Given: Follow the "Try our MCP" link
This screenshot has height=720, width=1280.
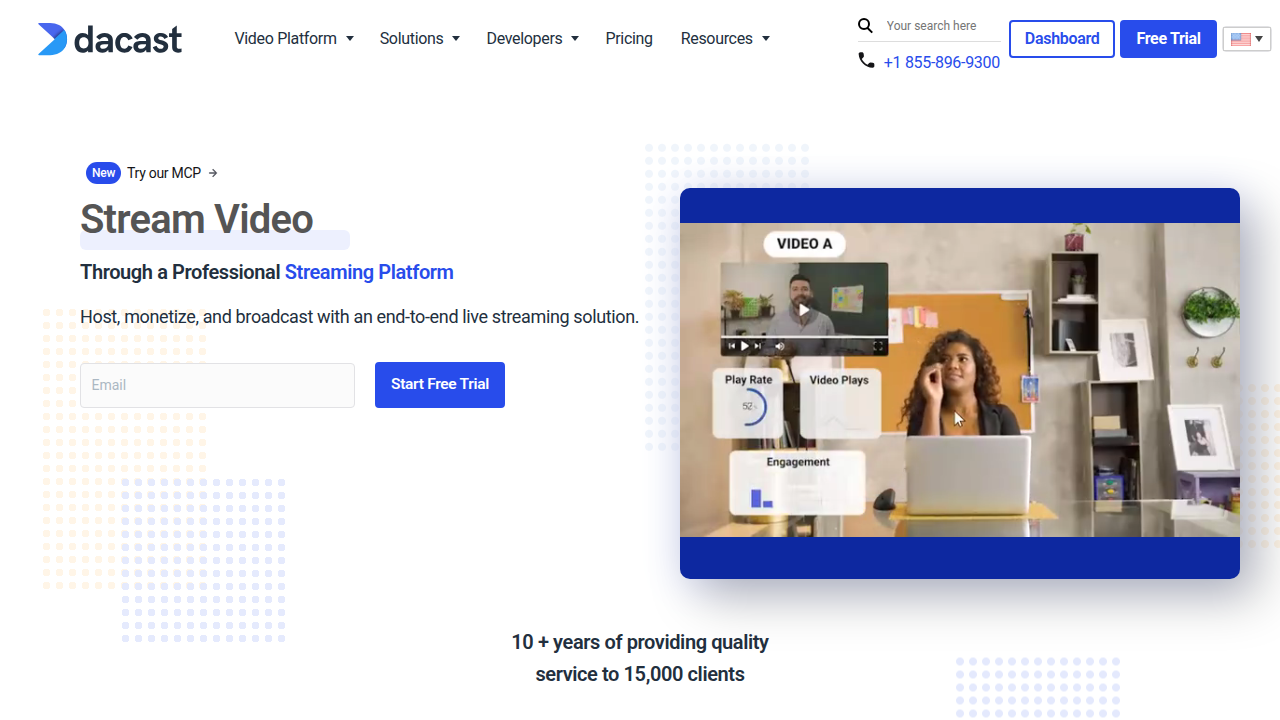Looking at the screenshot, I should pyautogui.click(x=172, y=173).
